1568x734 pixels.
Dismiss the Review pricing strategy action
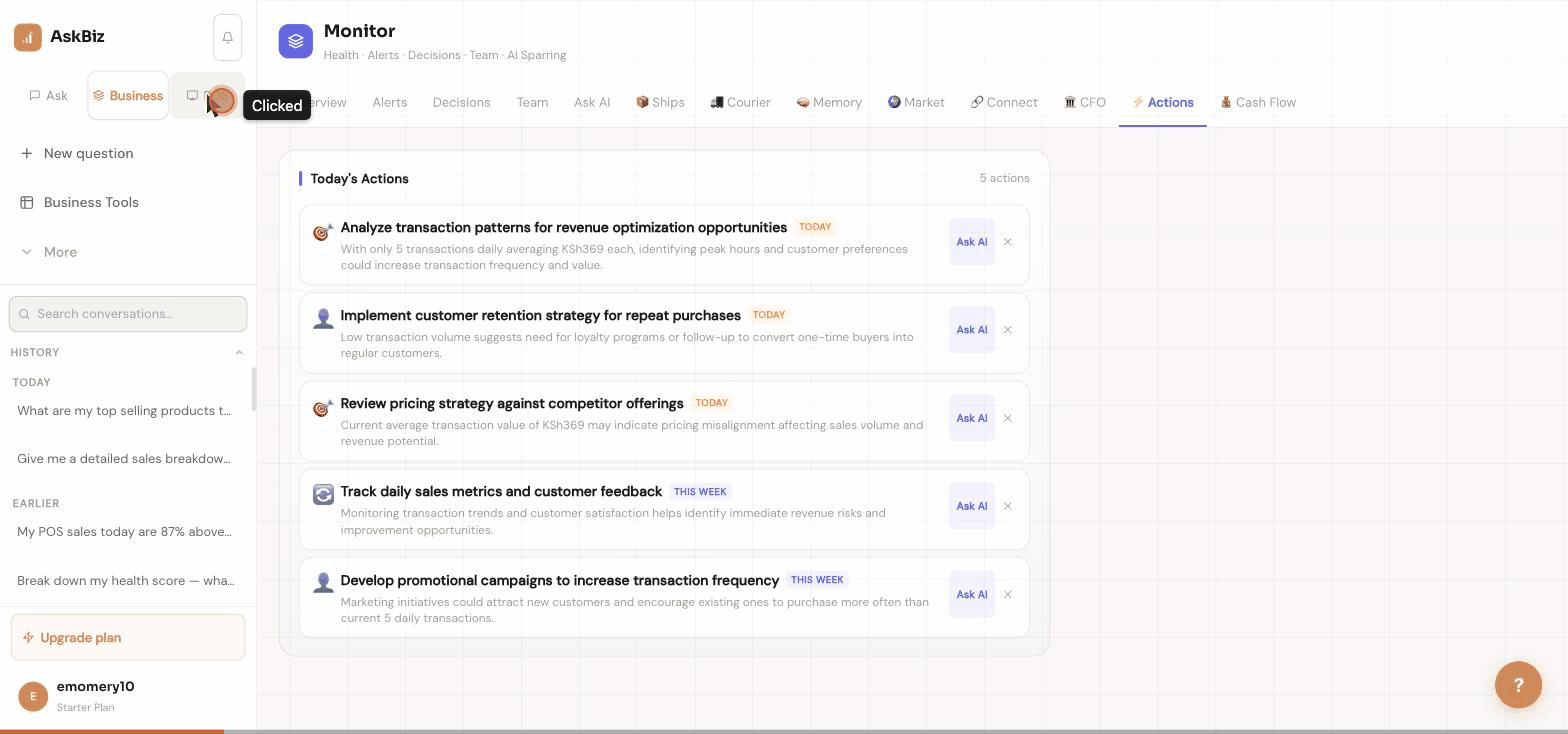pos(1008,418)
